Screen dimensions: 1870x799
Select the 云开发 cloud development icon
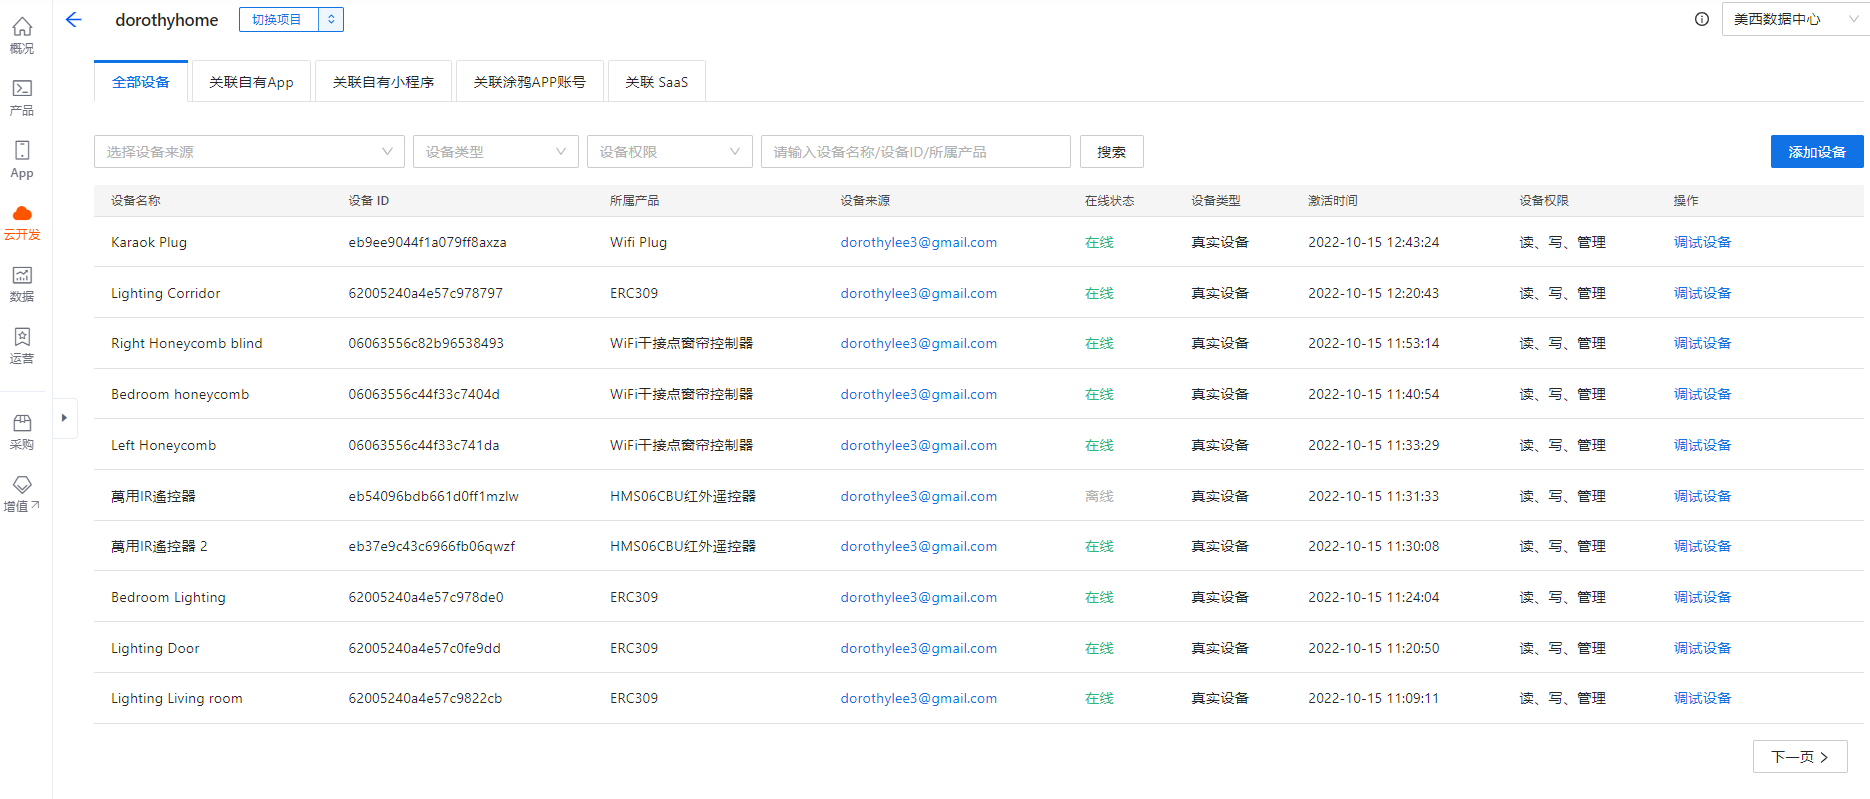(x=22, y=222)
